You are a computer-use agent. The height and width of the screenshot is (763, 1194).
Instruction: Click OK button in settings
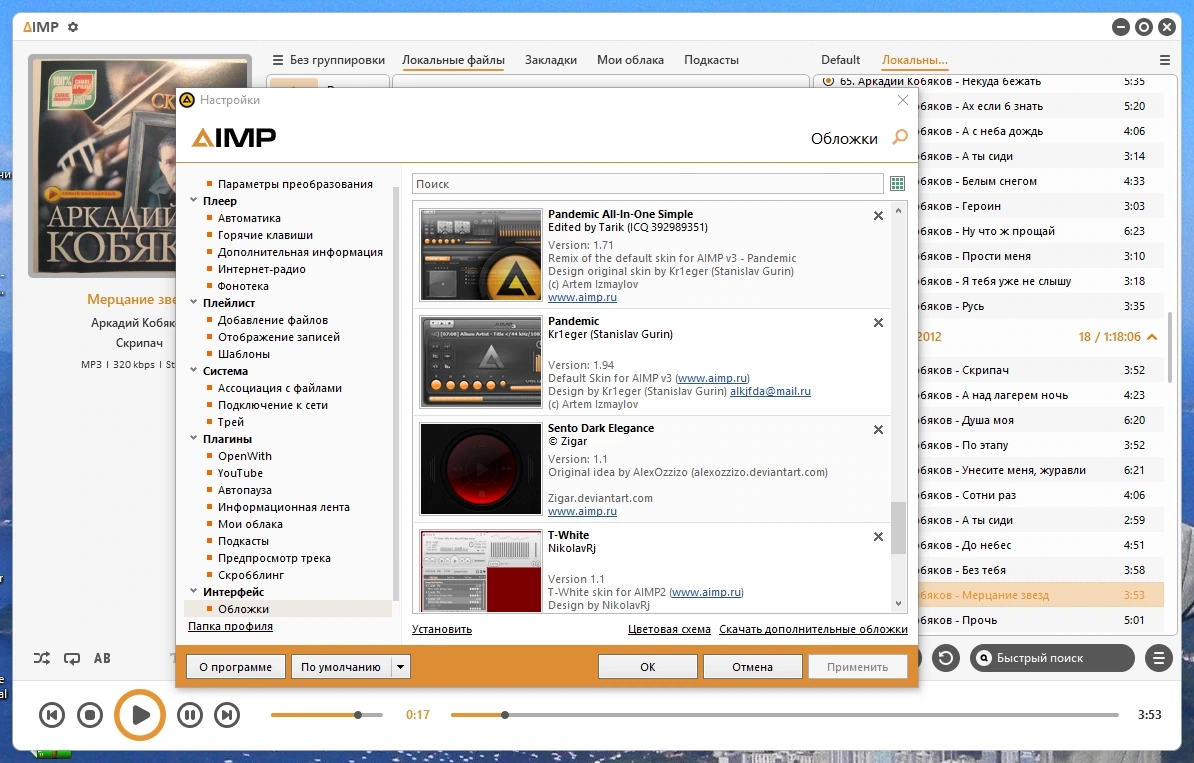(647, 667)
